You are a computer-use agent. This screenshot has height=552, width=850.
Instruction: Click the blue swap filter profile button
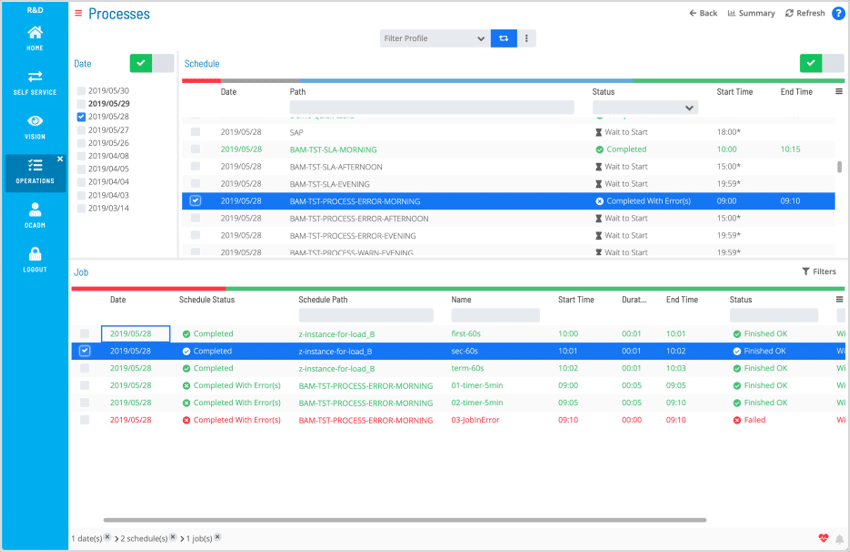(504, 38)
